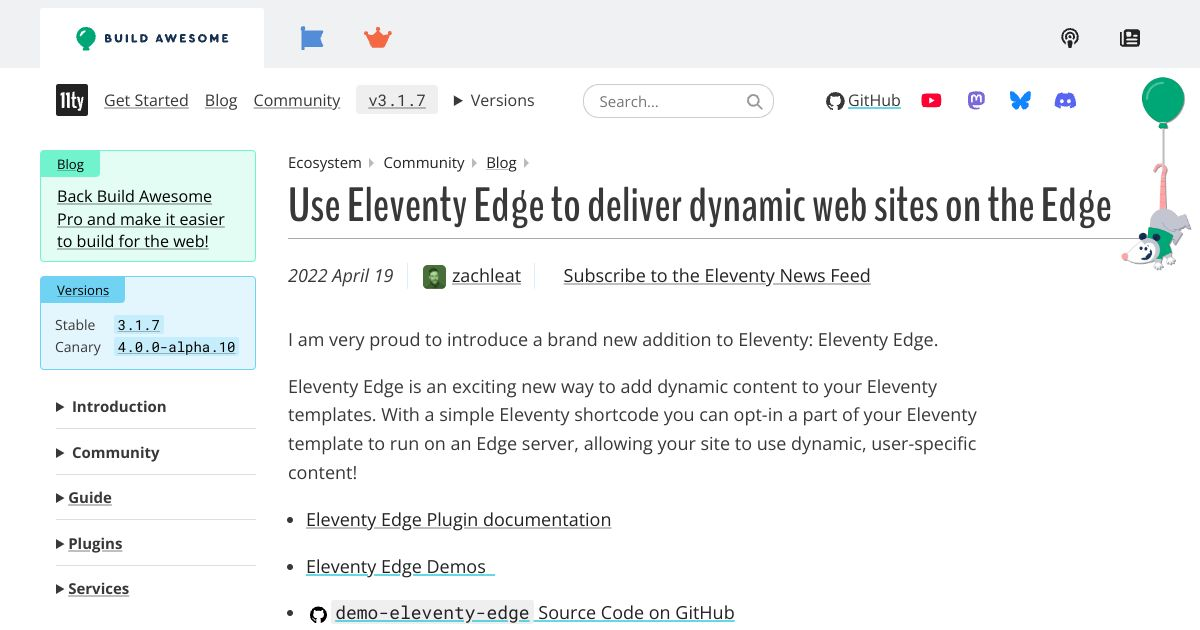The width and height of the screenshot is (1200, 630).
Task: Click the GitHub octocat icon in header
Action: tap(835, 101)
